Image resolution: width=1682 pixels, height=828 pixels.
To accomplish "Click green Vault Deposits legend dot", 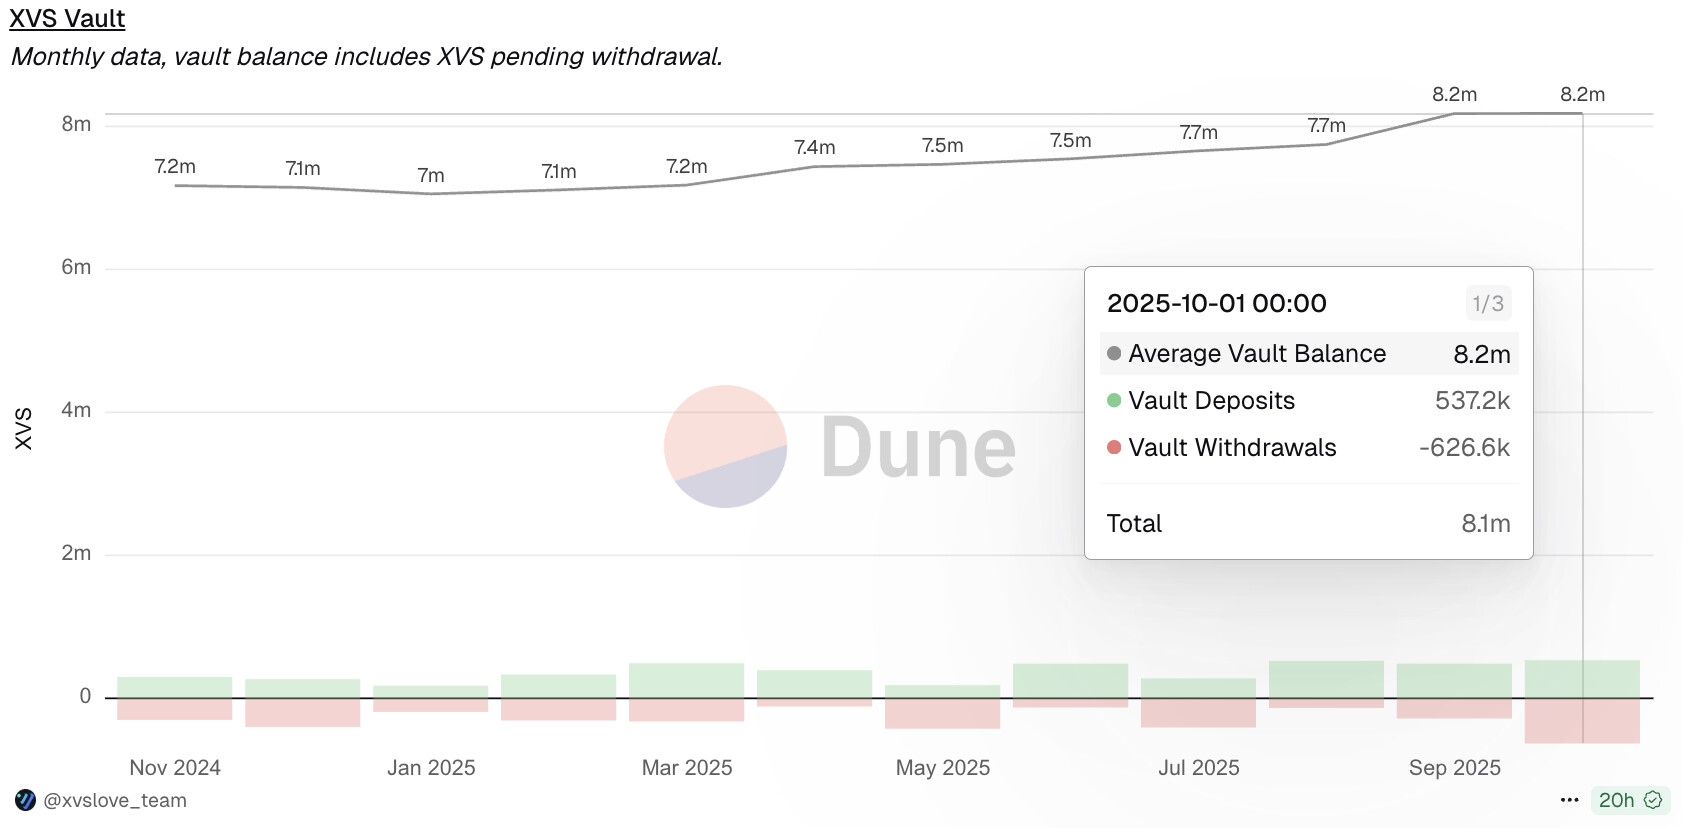I will [x=1114, y=400].
